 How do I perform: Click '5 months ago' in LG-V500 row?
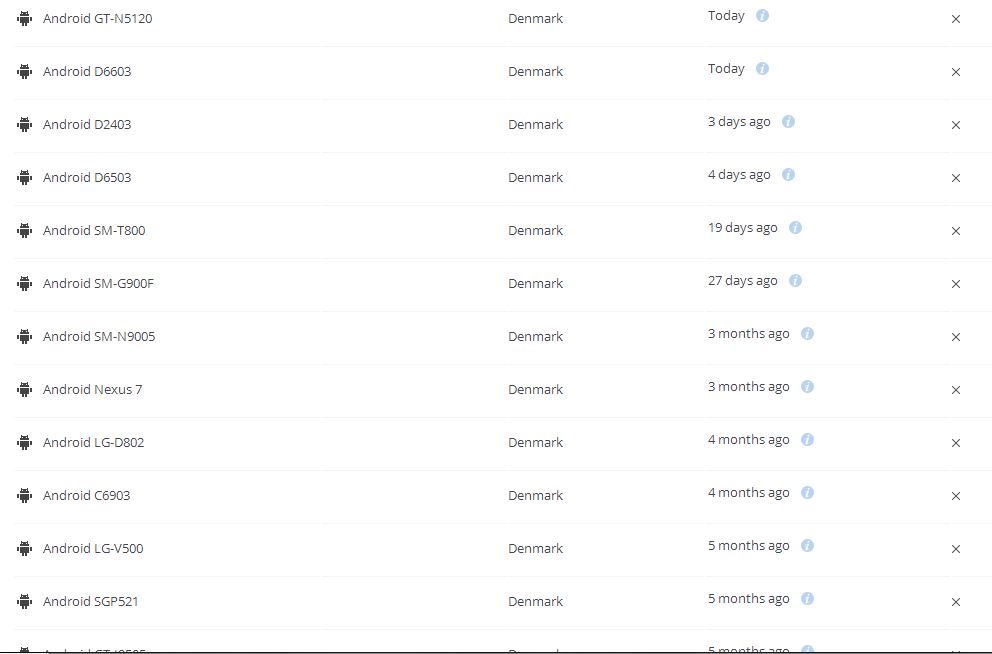748,545
